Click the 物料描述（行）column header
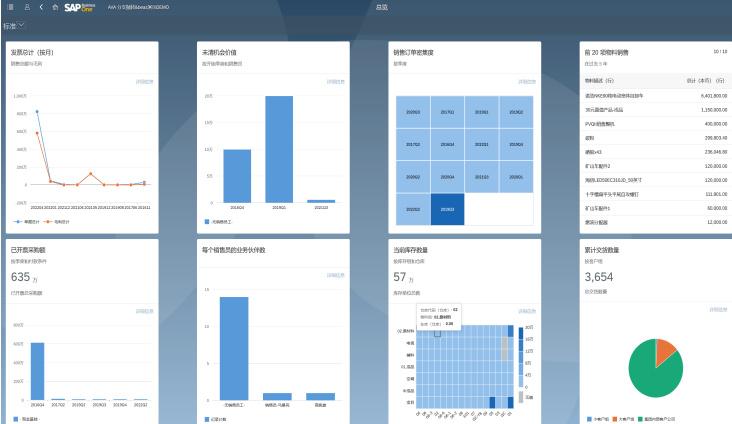Viewport: 732px width, 424px height. 599,81
